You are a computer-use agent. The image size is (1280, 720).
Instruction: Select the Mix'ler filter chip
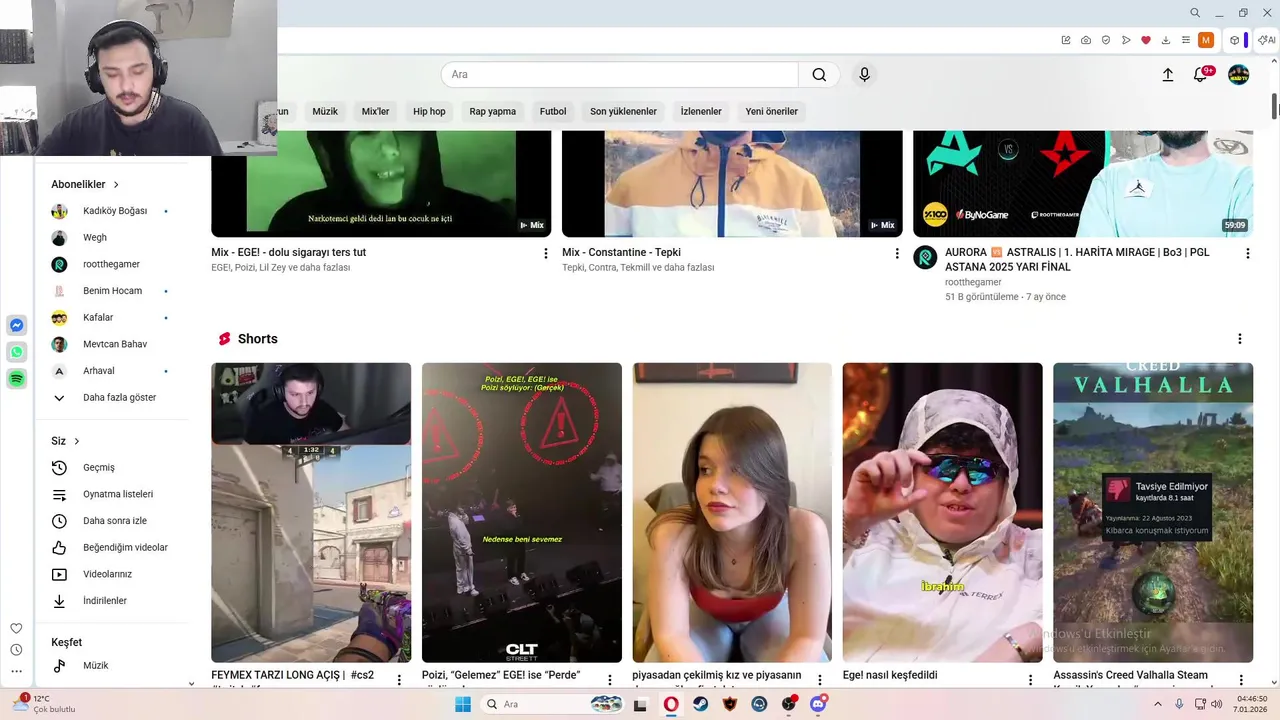point(375,111)
